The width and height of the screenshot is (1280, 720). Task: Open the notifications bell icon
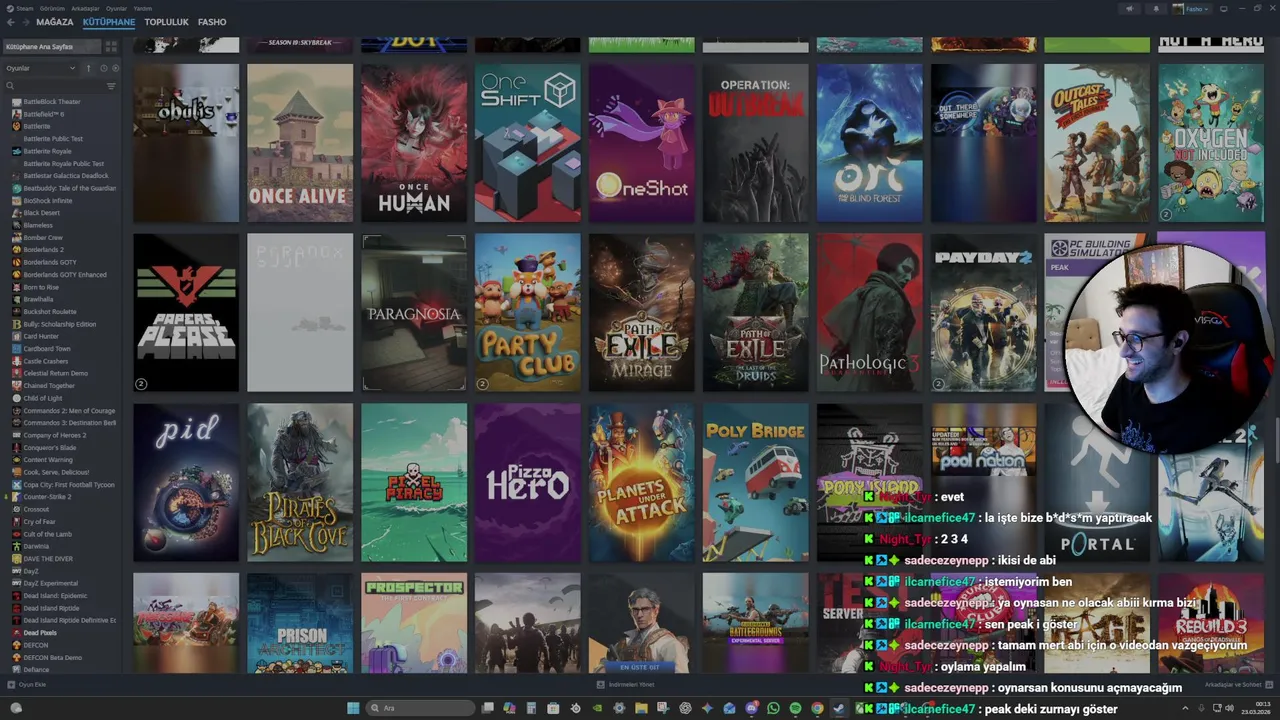(x=1157, y=8)
